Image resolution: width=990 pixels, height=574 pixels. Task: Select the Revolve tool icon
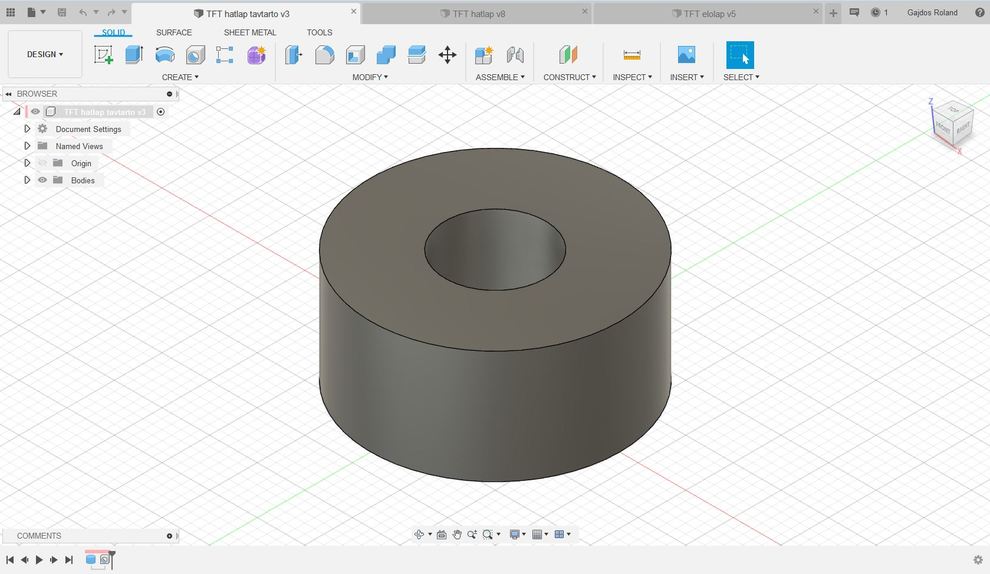pyautogui.click(x=164, y=55)
